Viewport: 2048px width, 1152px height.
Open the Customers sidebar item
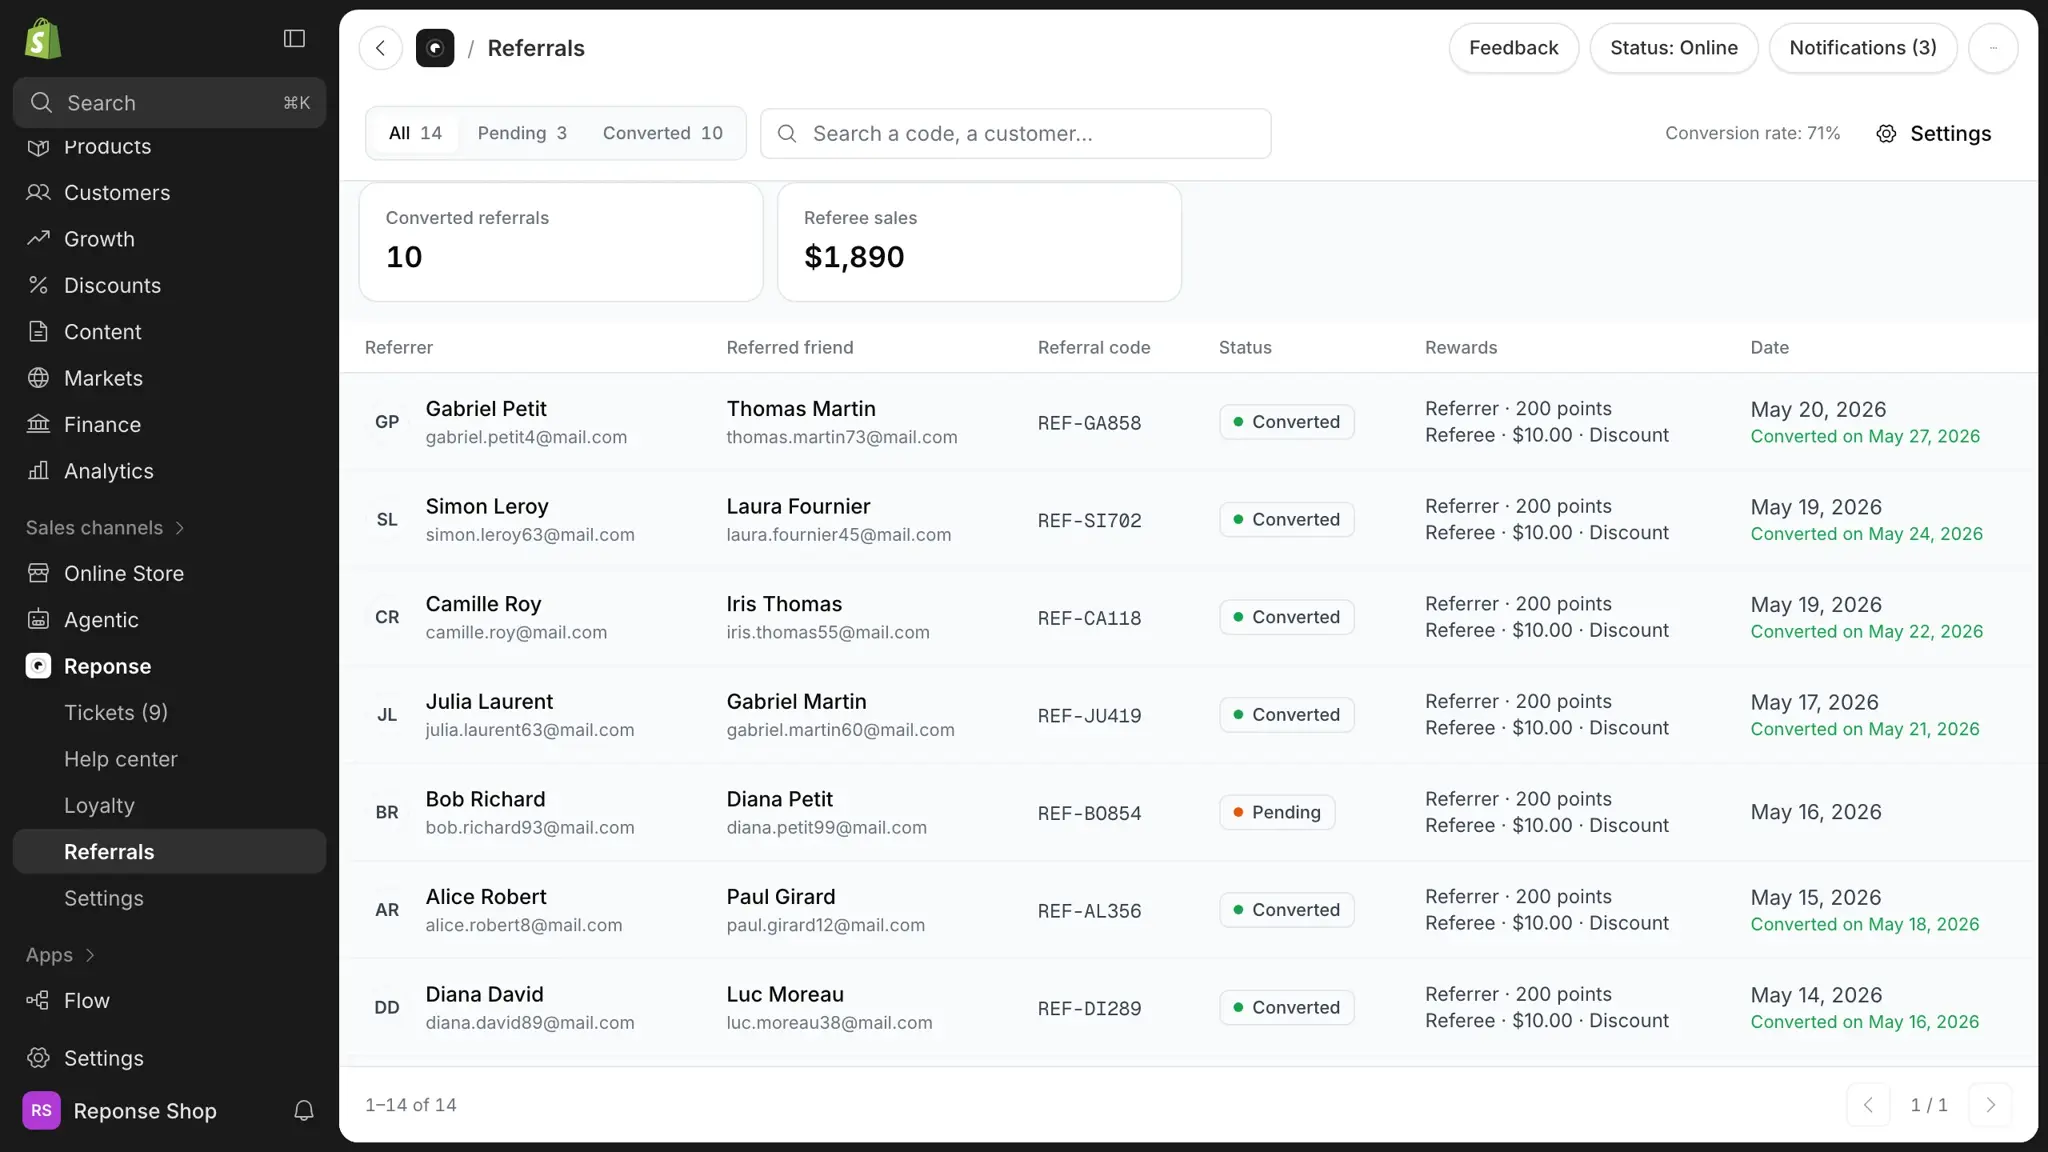coord(169,193)
